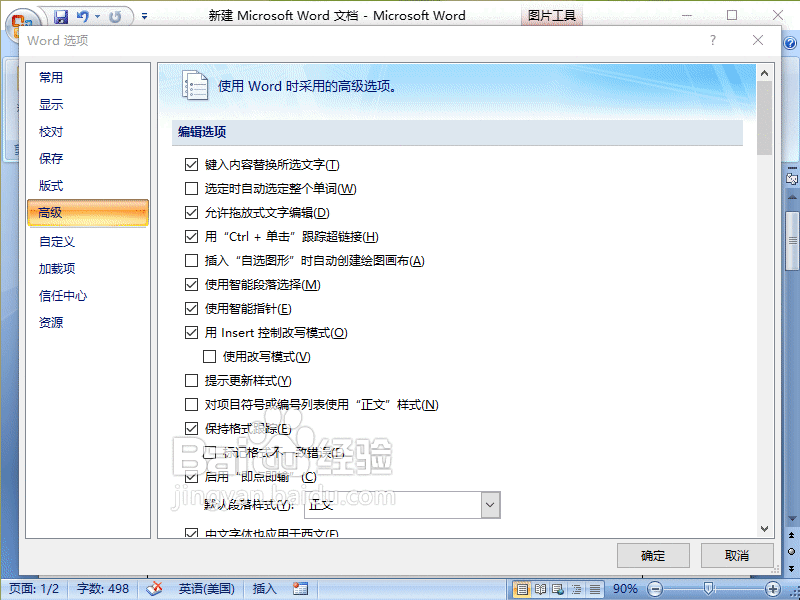Toggle 使用智能段落选择 checkbox
This screenshot has width=800, height=600.
(x=191, y=285)
